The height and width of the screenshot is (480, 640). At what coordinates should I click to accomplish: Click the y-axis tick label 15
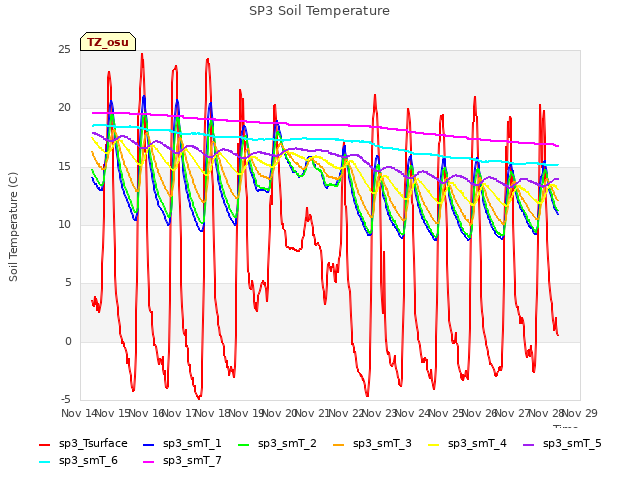click(64, 167)
